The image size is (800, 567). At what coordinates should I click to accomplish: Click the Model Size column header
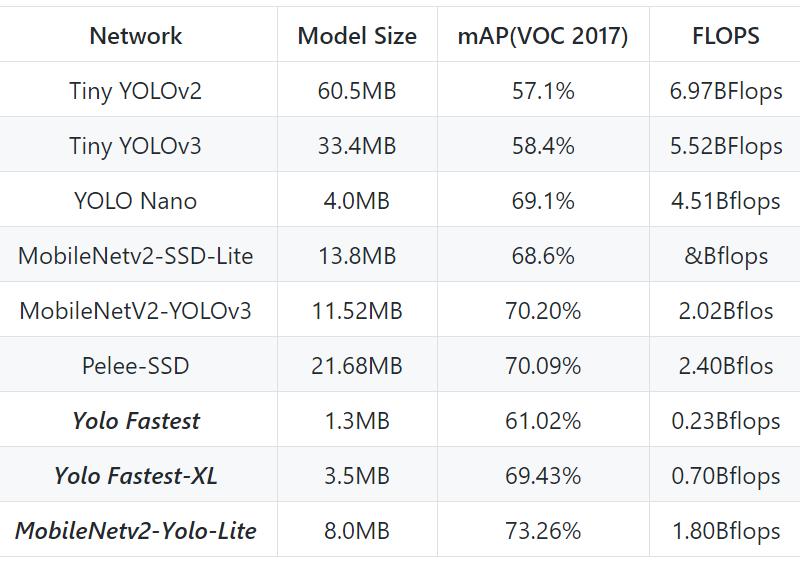[x=357, y=36]
